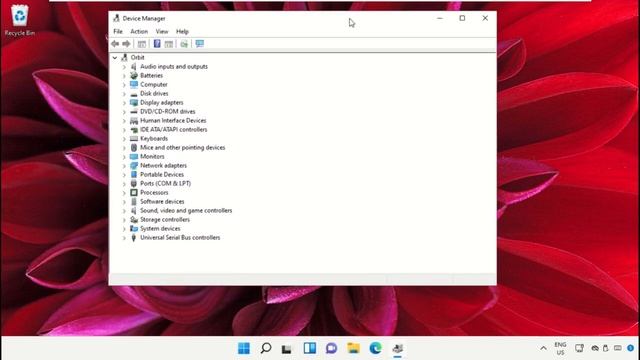Viewport: 640px width, 360px height.
Task: Click the Portable Devices icon
Action: (134, 174)
